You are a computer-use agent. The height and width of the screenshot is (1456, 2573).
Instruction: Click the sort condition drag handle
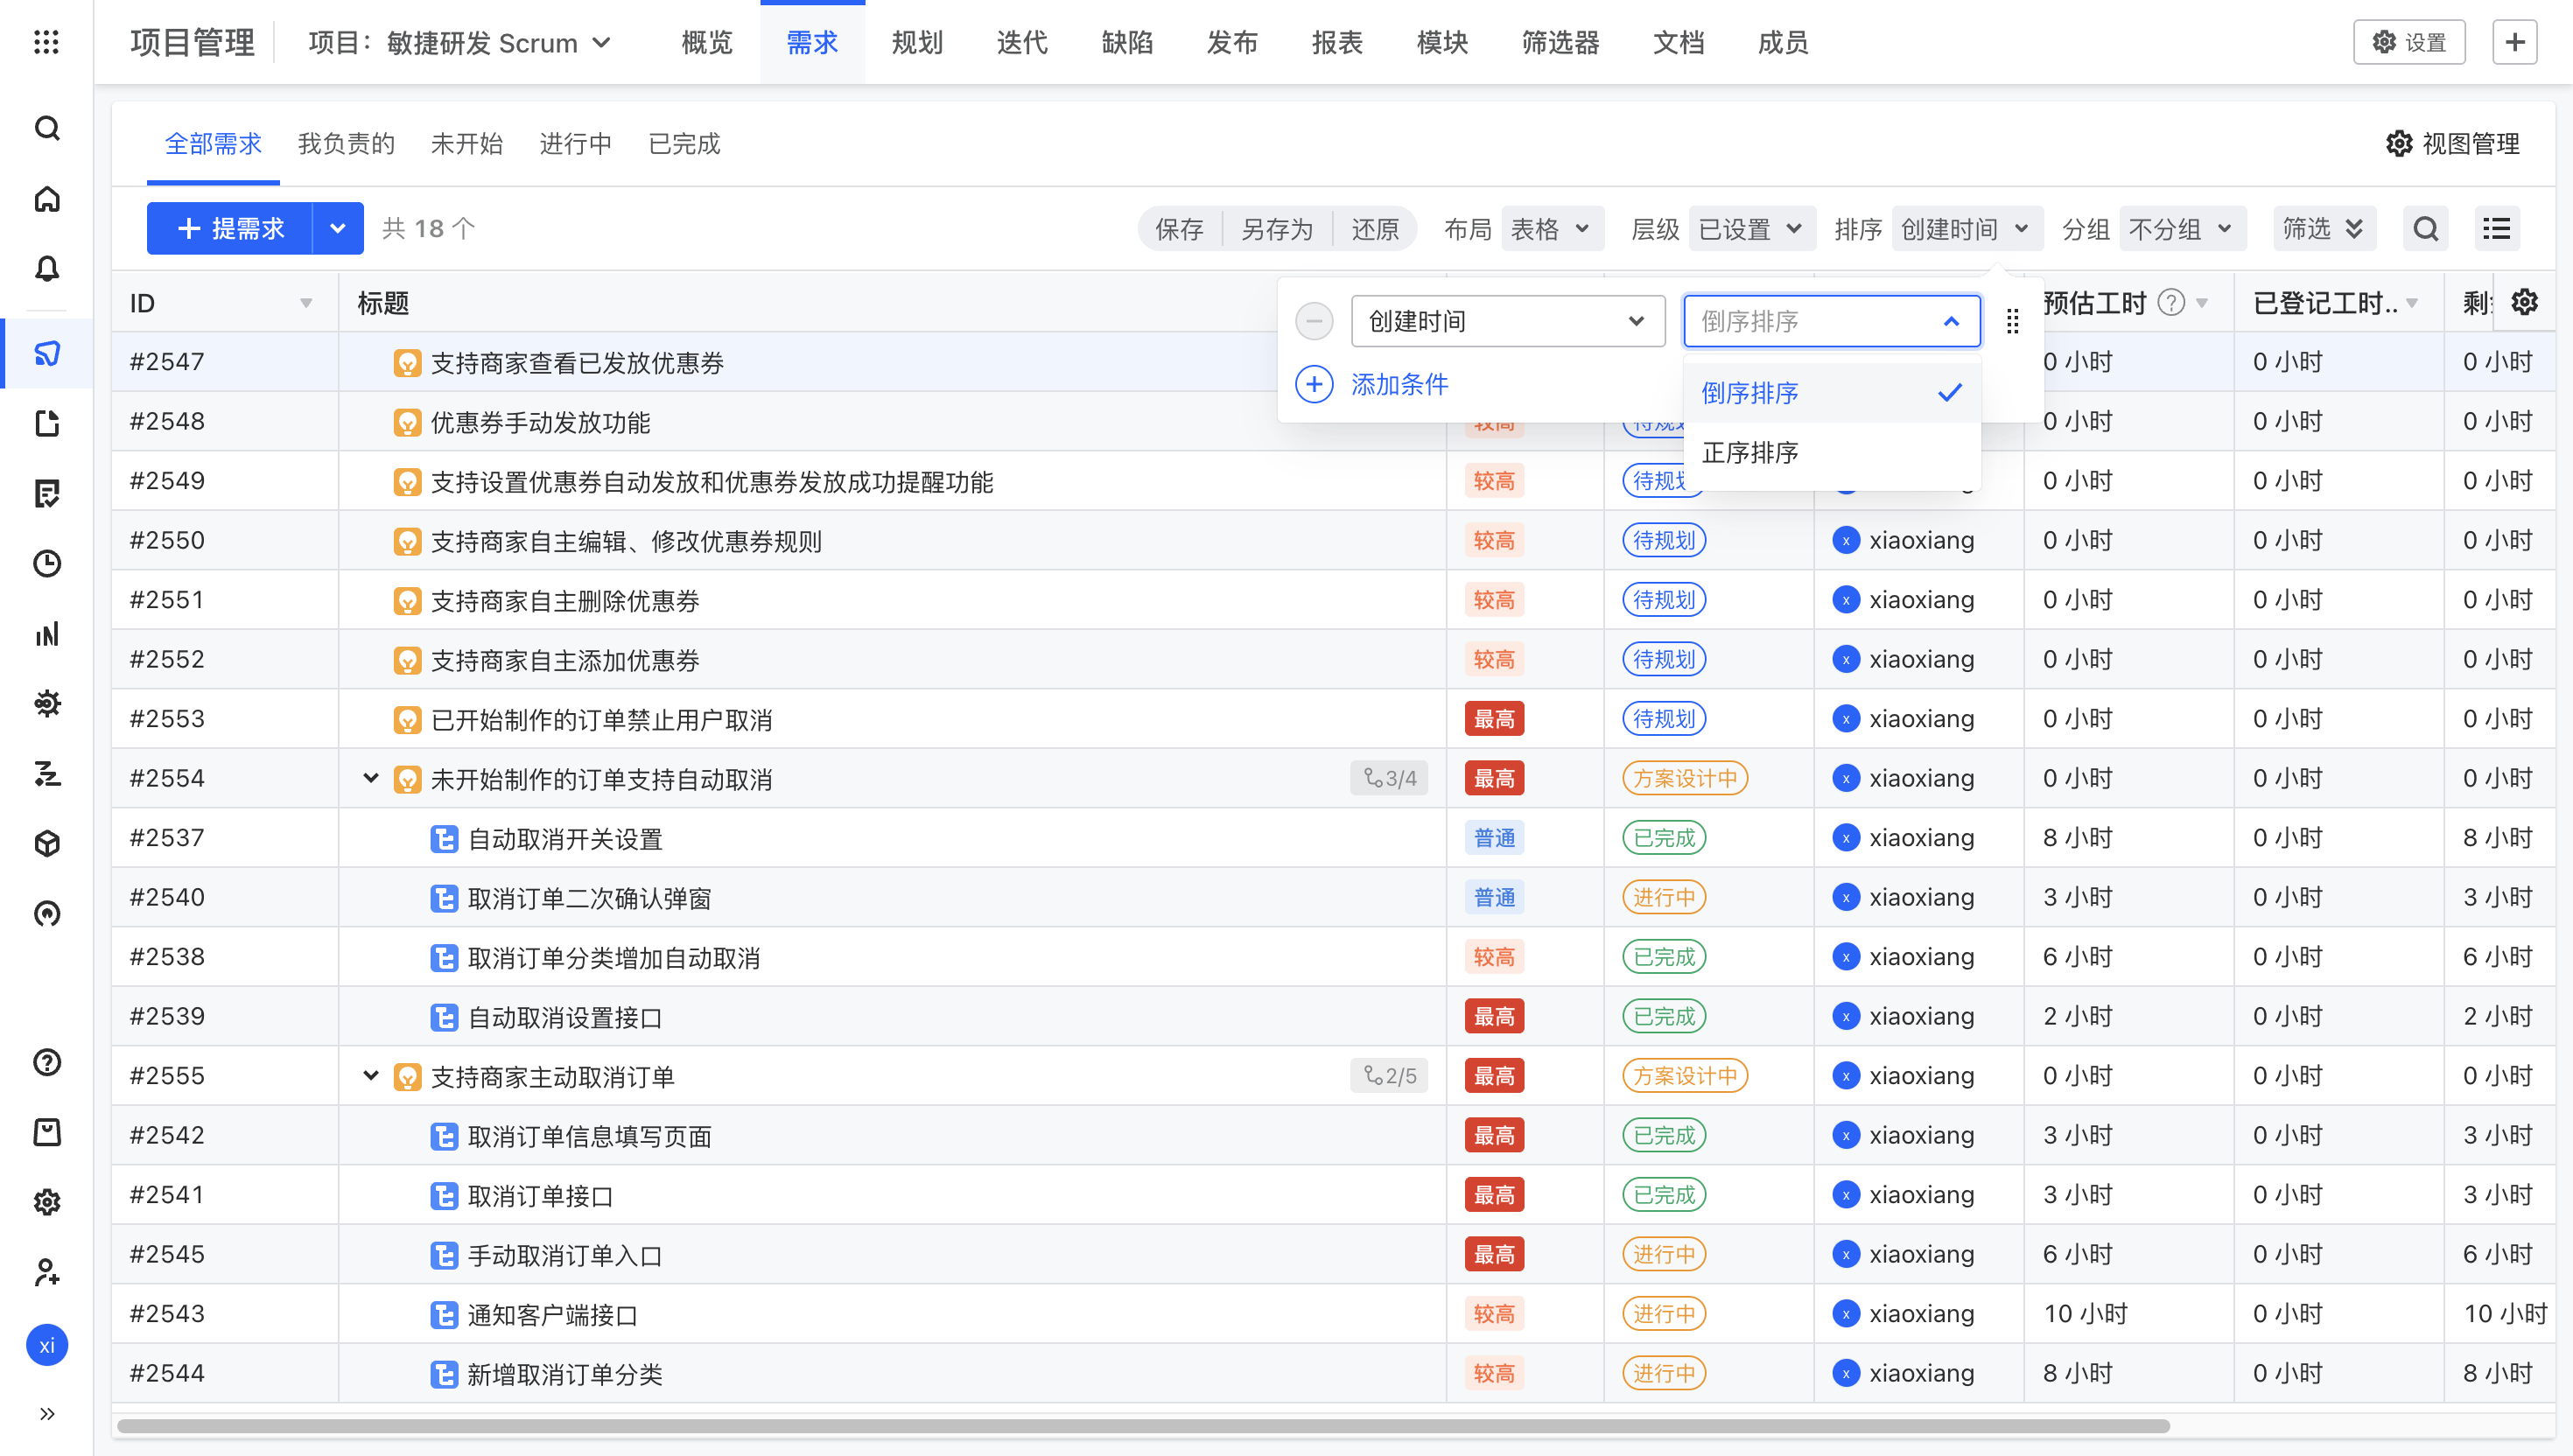click(x=2012, y=321)
